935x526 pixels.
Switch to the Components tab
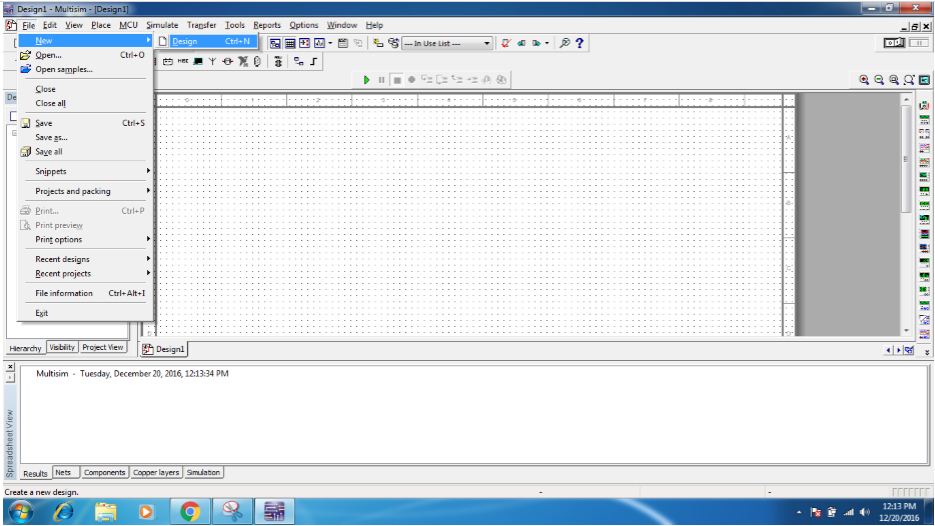(104, 472)
